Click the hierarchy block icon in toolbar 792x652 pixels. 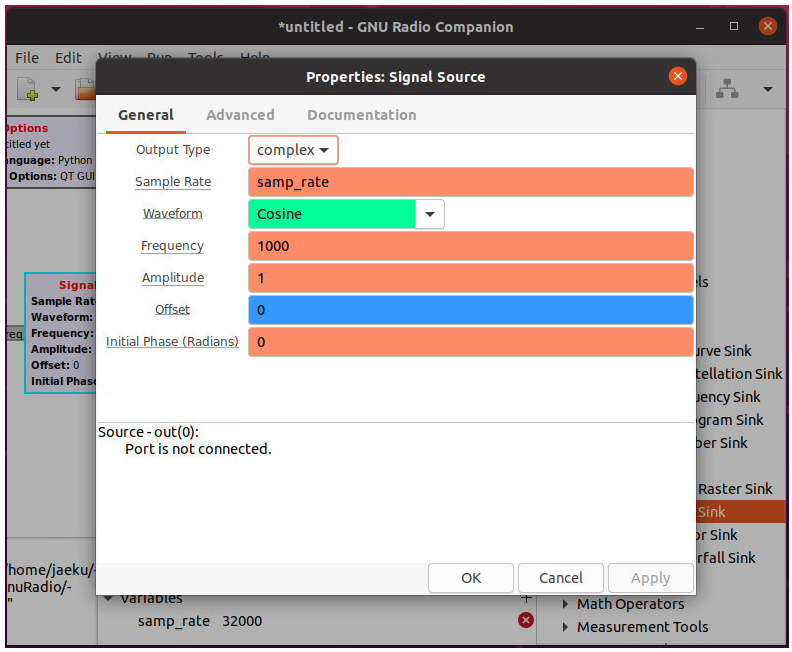tap(727, 89)
